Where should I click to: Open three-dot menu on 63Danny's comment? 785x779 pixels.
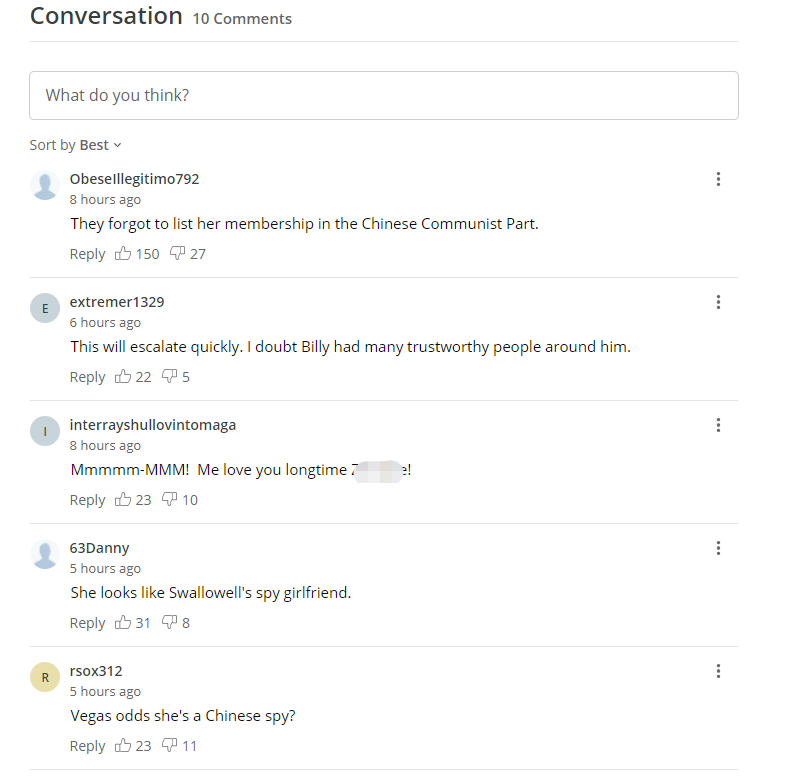click(718, 548)
